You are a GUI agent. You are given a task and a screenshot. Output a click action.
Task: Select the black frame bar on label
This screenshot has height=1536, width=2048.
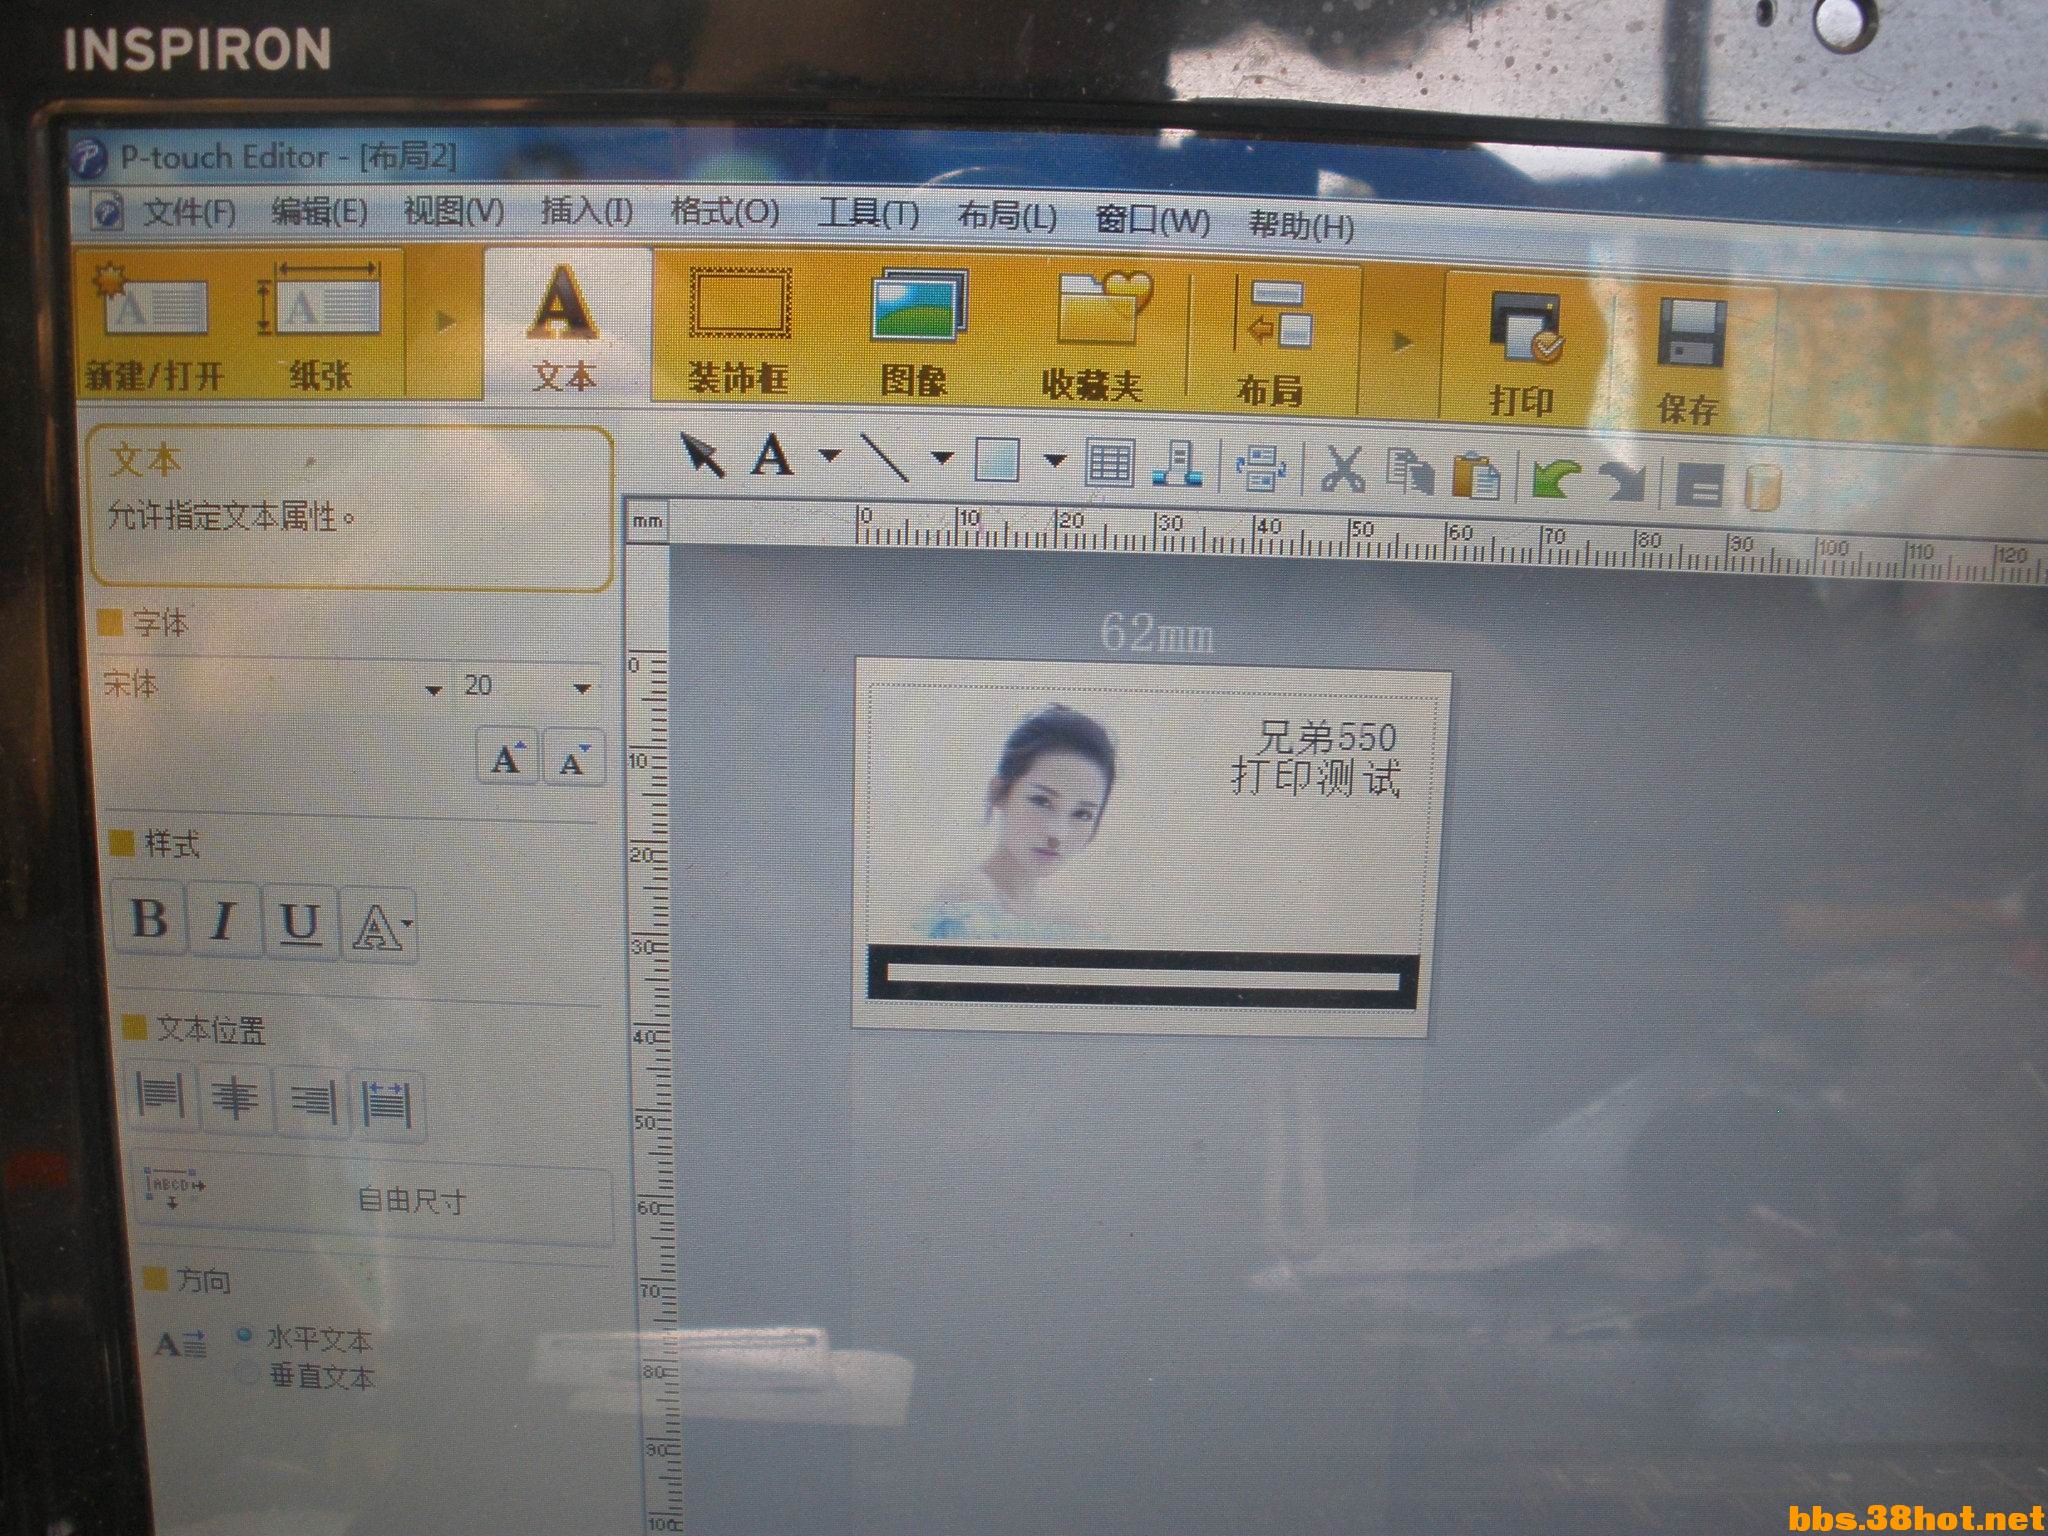pyautogui.click(x=1143, y=975)
